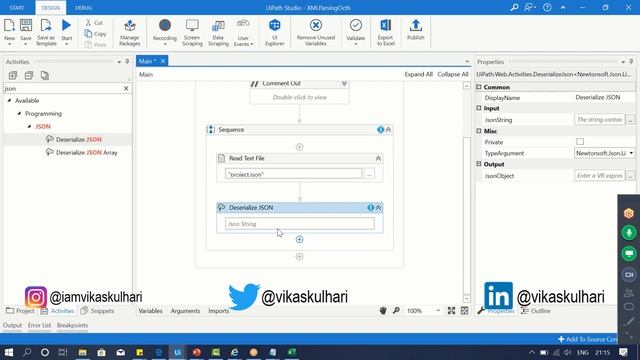Toggle the Private checkbox
Viewport: 640px width, 360px height.
pyautogui.click(x=580, y=142)
